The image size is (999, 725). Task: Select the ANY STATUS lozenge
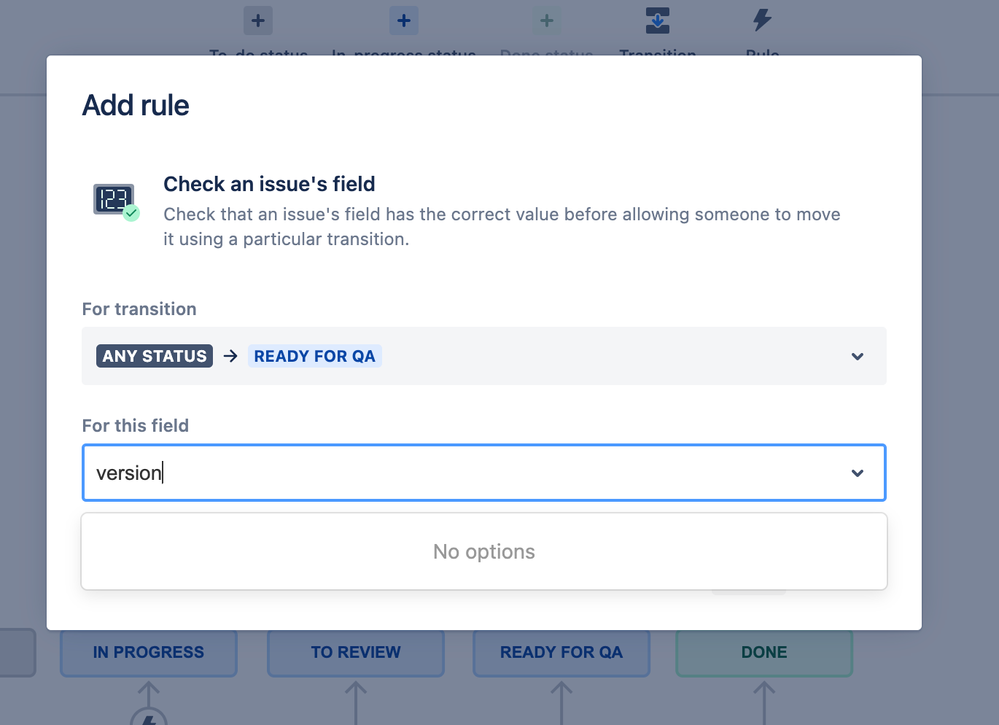pyautogui.click(x=154, y=356)
